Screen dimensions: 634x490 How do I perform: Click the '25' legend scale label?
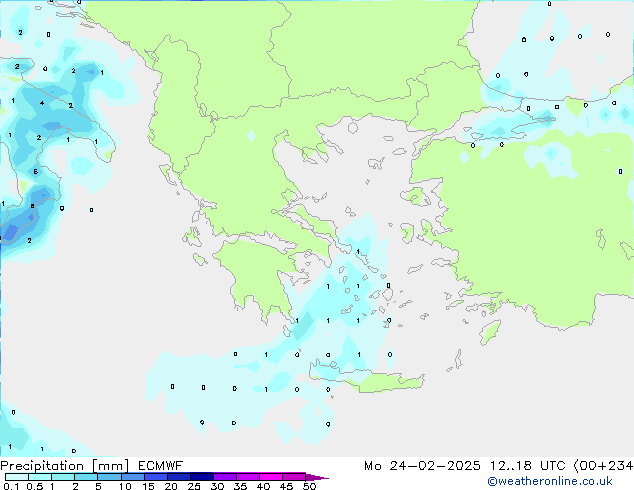point(194,486)
